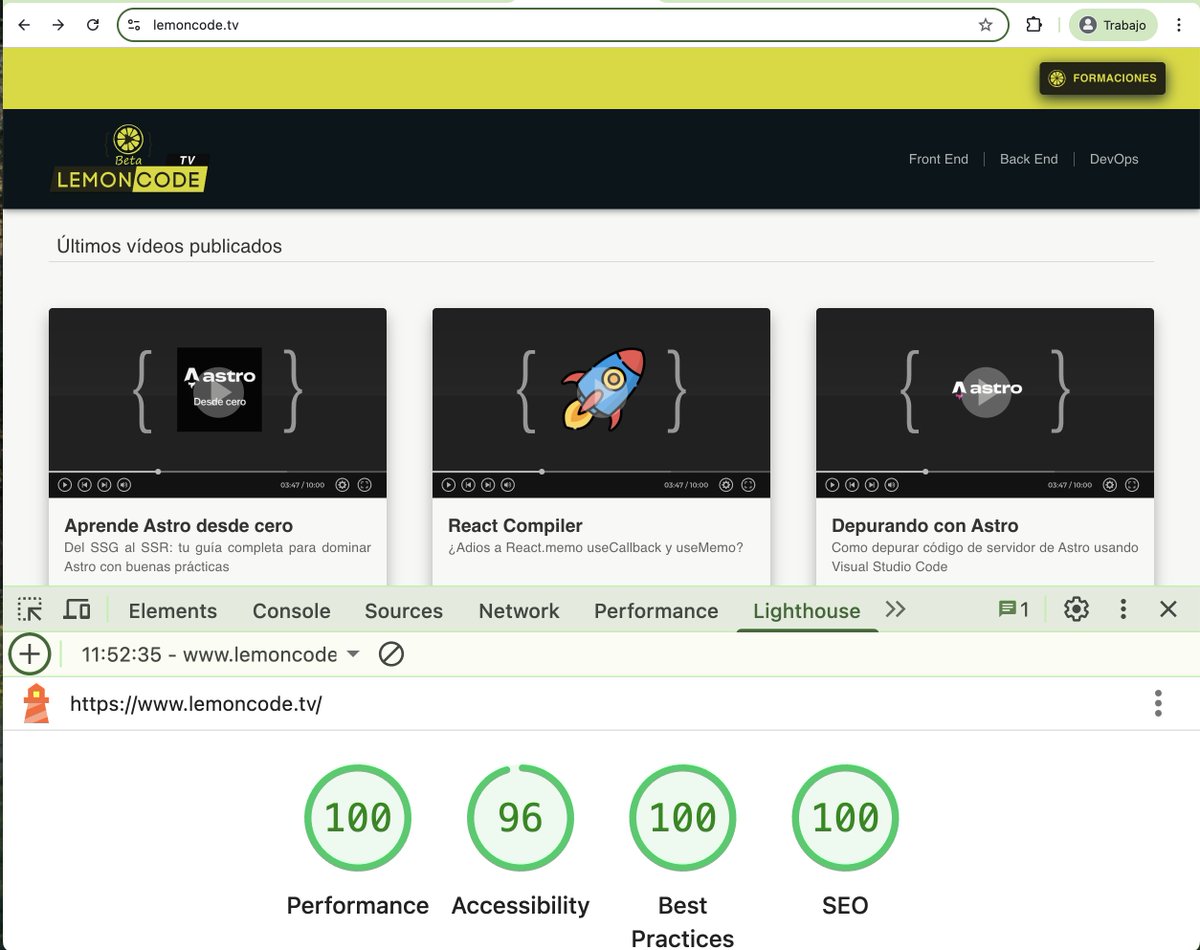
Task: Close the DevTools panel
Action: pyautogui.click(x=1168, y=609)
